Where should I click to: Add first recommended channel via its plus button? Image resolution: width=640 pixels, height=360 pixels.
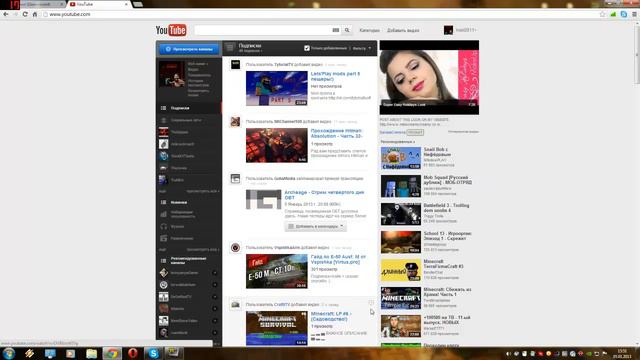(215, 273)
